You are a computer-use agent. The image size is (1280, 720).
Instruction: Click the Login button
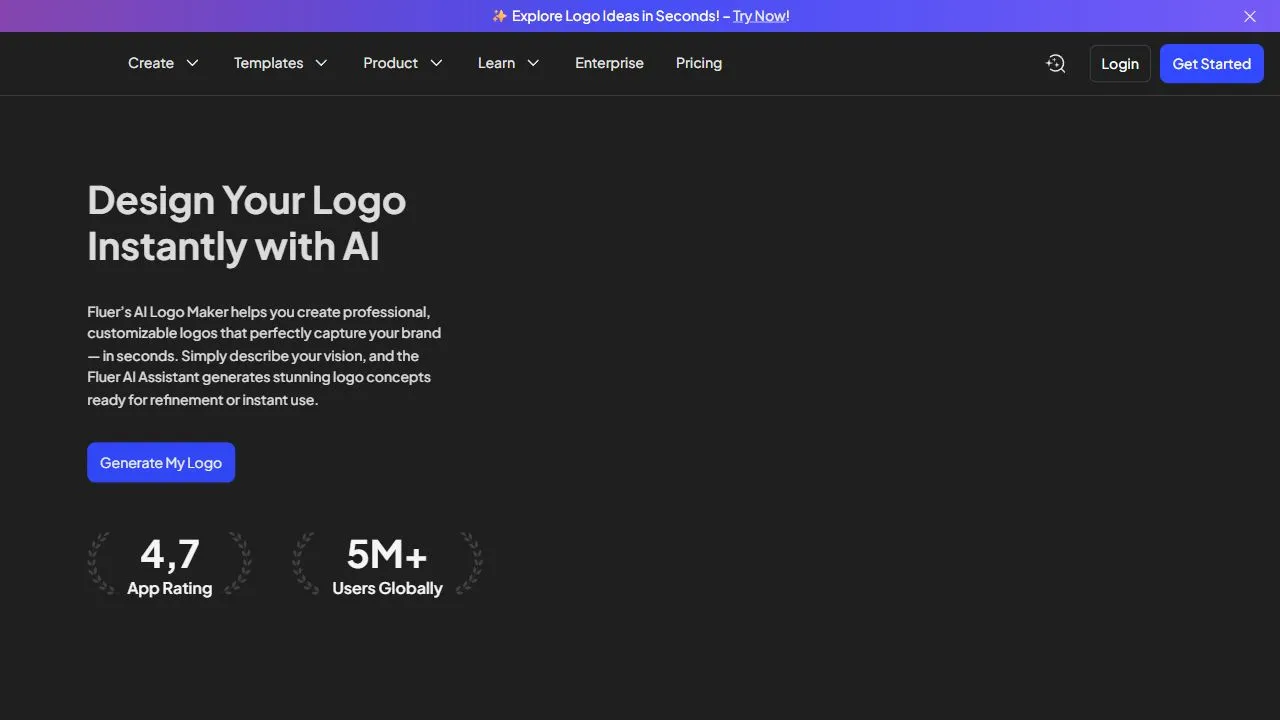(1120, 63)
